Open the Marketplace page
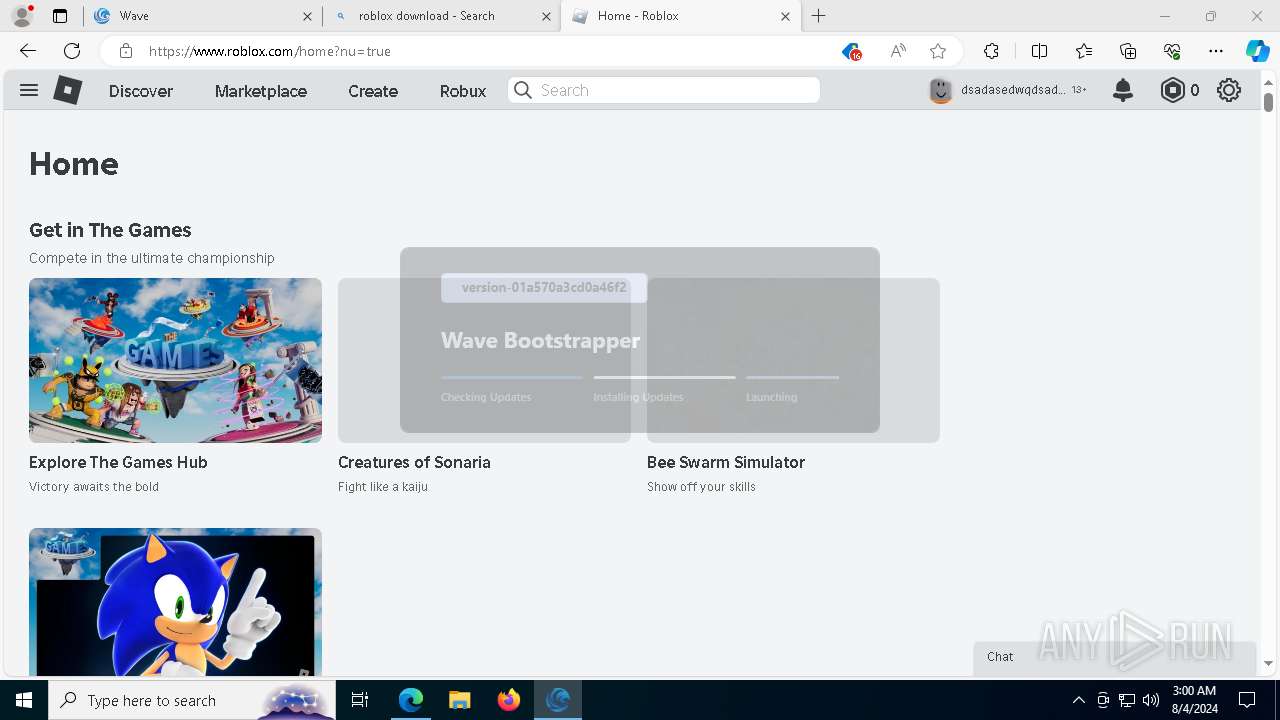 click(261, 90)
